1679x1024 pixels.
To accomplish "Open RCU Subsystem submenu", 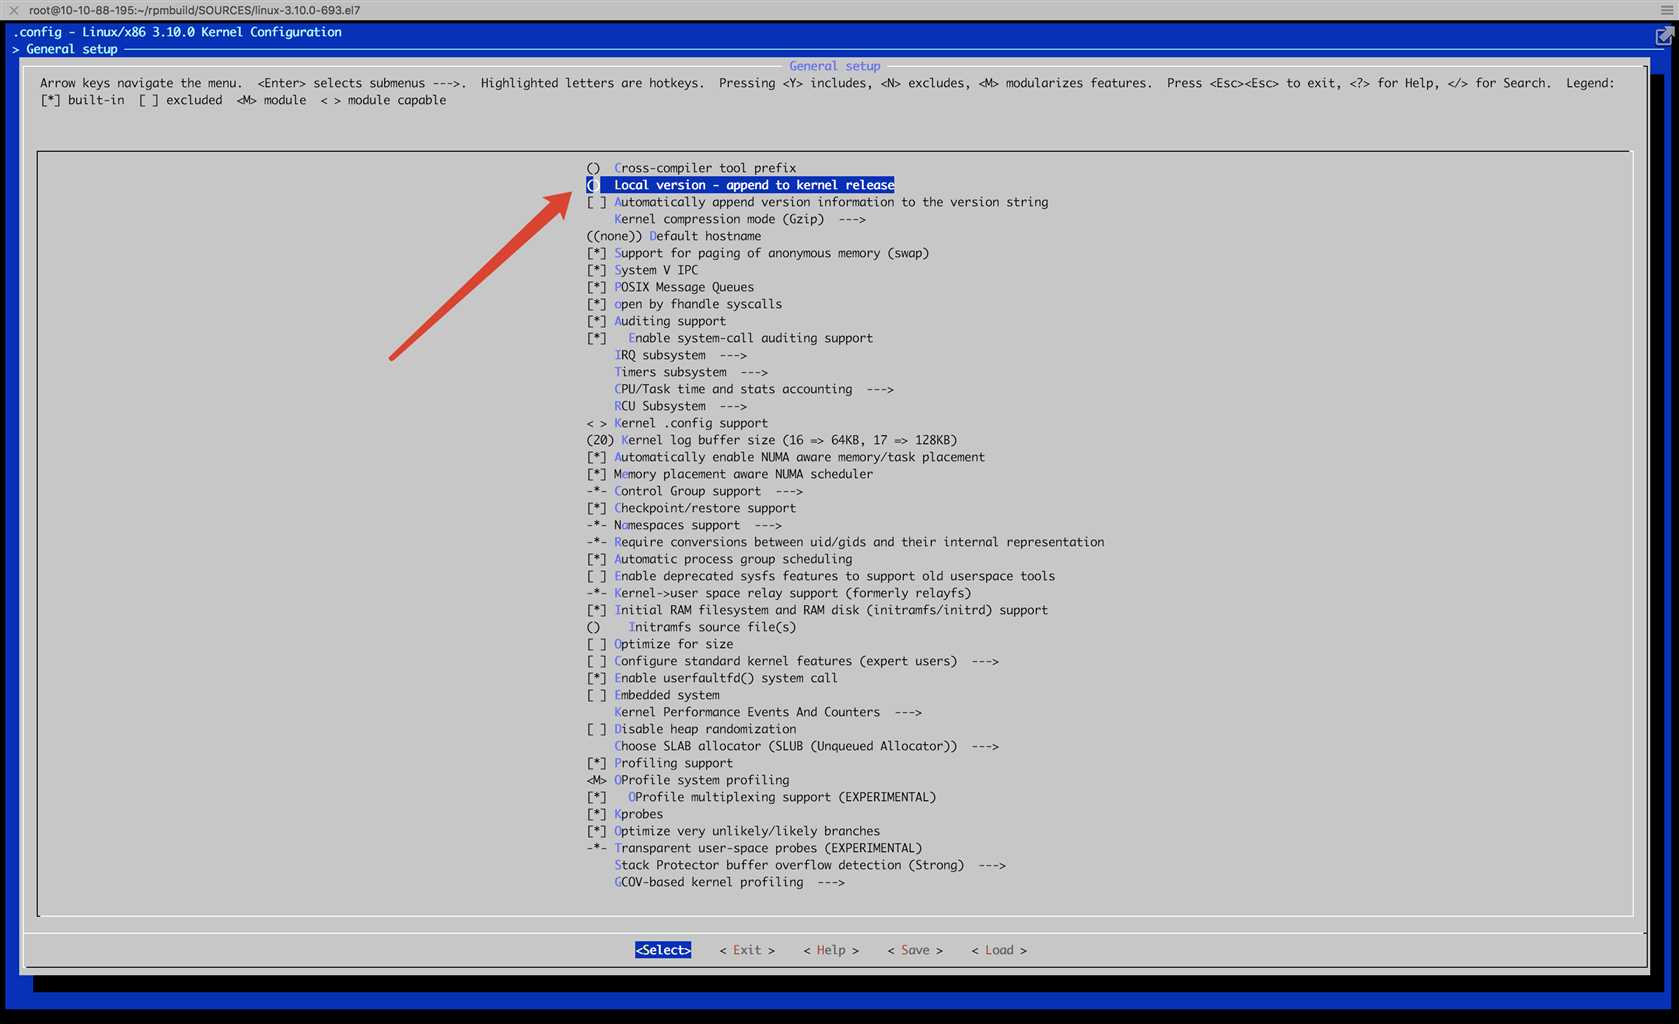I will (x=680, y=406).
